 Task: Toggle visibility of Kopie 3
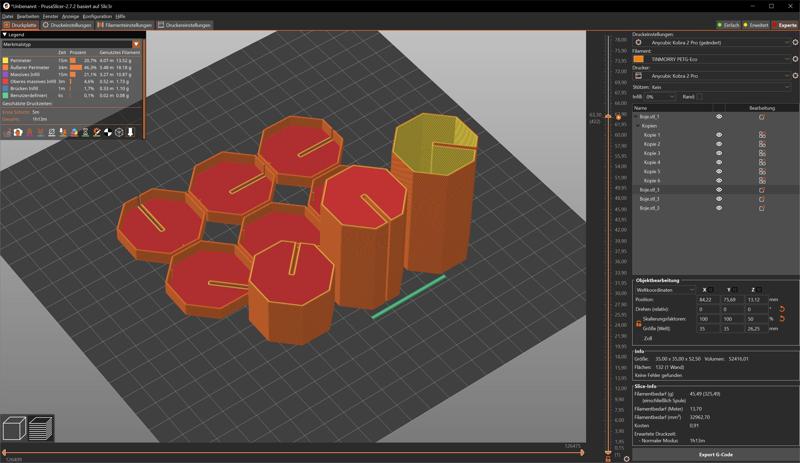(719, 153)
